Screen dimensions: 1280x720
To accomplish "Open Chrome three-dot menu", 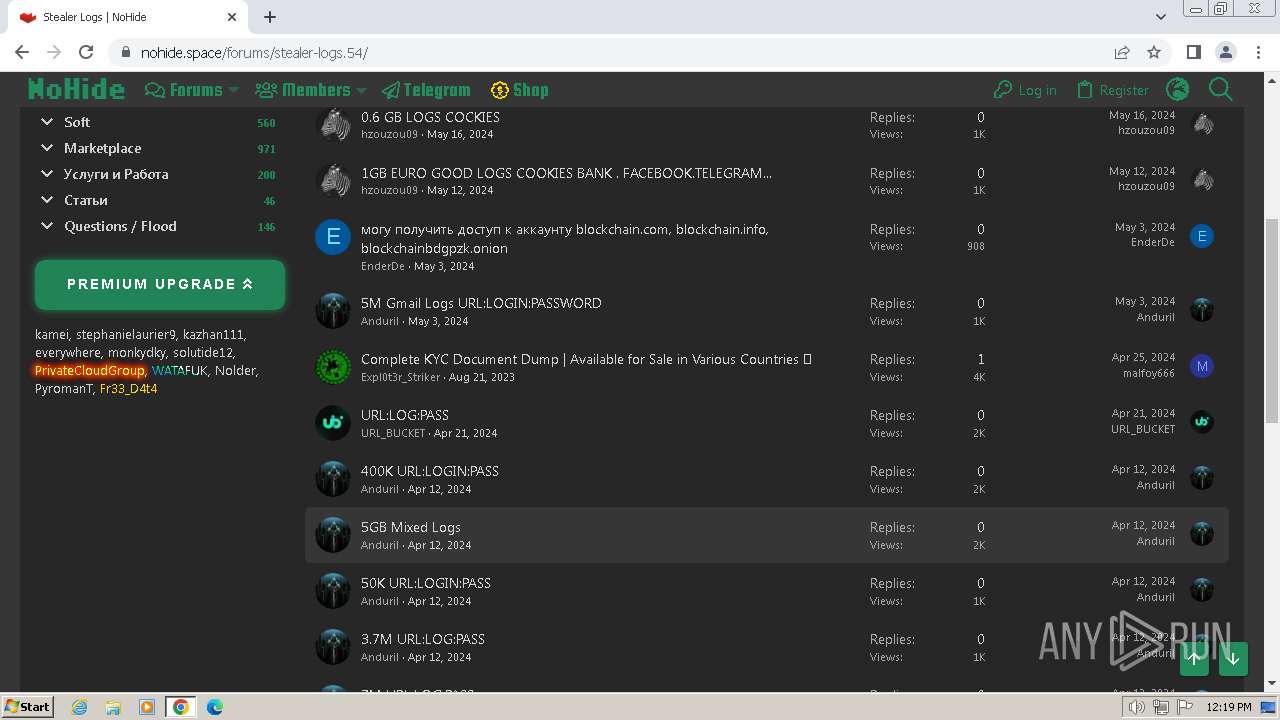I will tap(1258, 52).
